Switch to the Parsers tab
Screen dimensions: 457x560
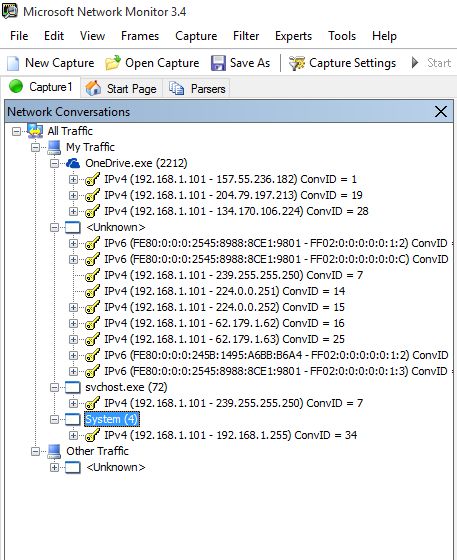[197, 88]
